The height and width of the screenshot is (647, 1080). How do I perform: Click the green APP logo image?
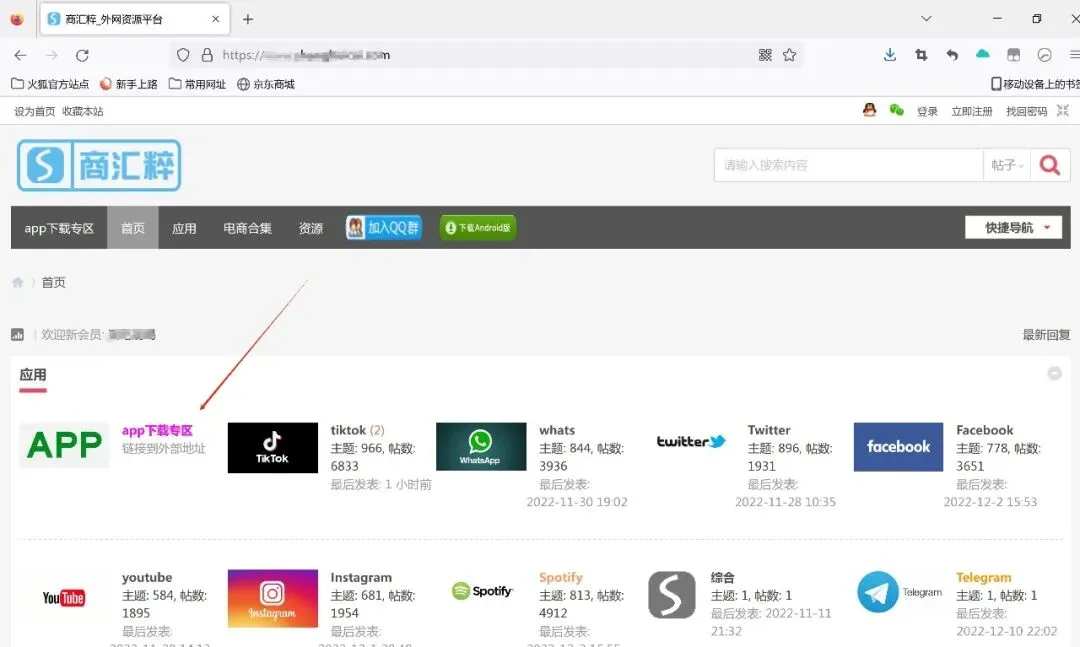64,445
